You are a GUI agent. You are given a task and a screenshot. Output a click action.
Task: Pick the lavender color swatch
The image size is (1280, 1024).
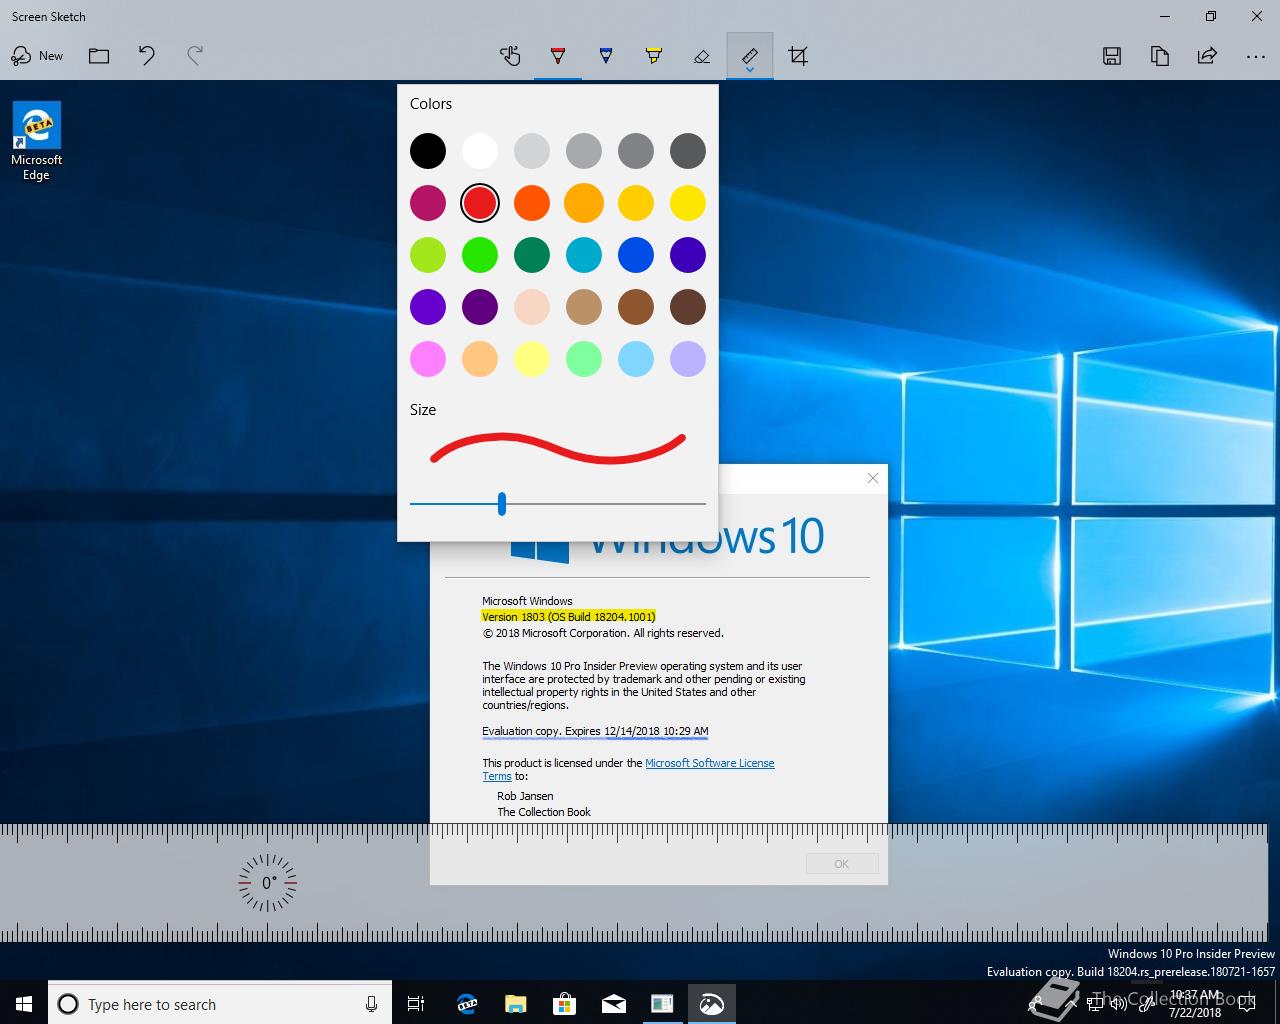pyautogui.click(x=688, y=359)
